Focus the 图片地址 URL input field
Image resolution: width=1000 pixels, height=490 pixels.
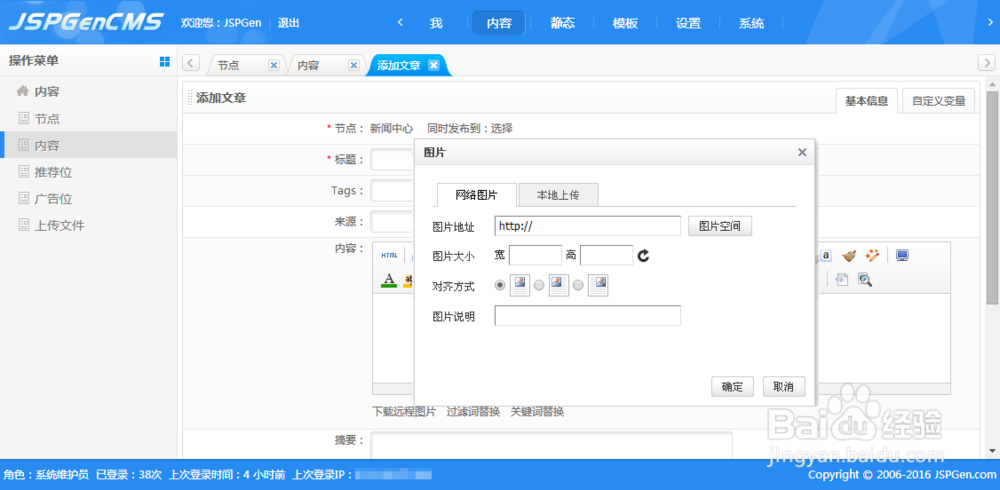588,226
